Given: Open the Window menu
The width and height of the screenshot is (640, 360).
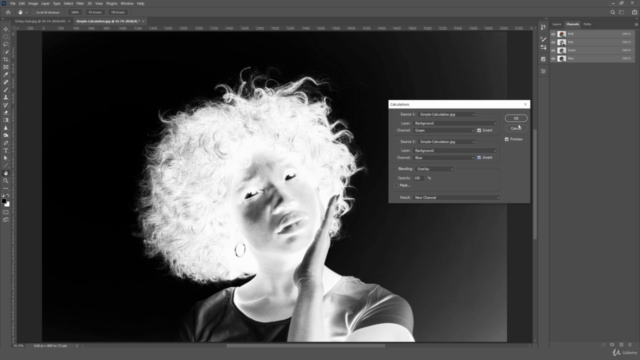Looking at the screenshot, I should tap(127, 3).
